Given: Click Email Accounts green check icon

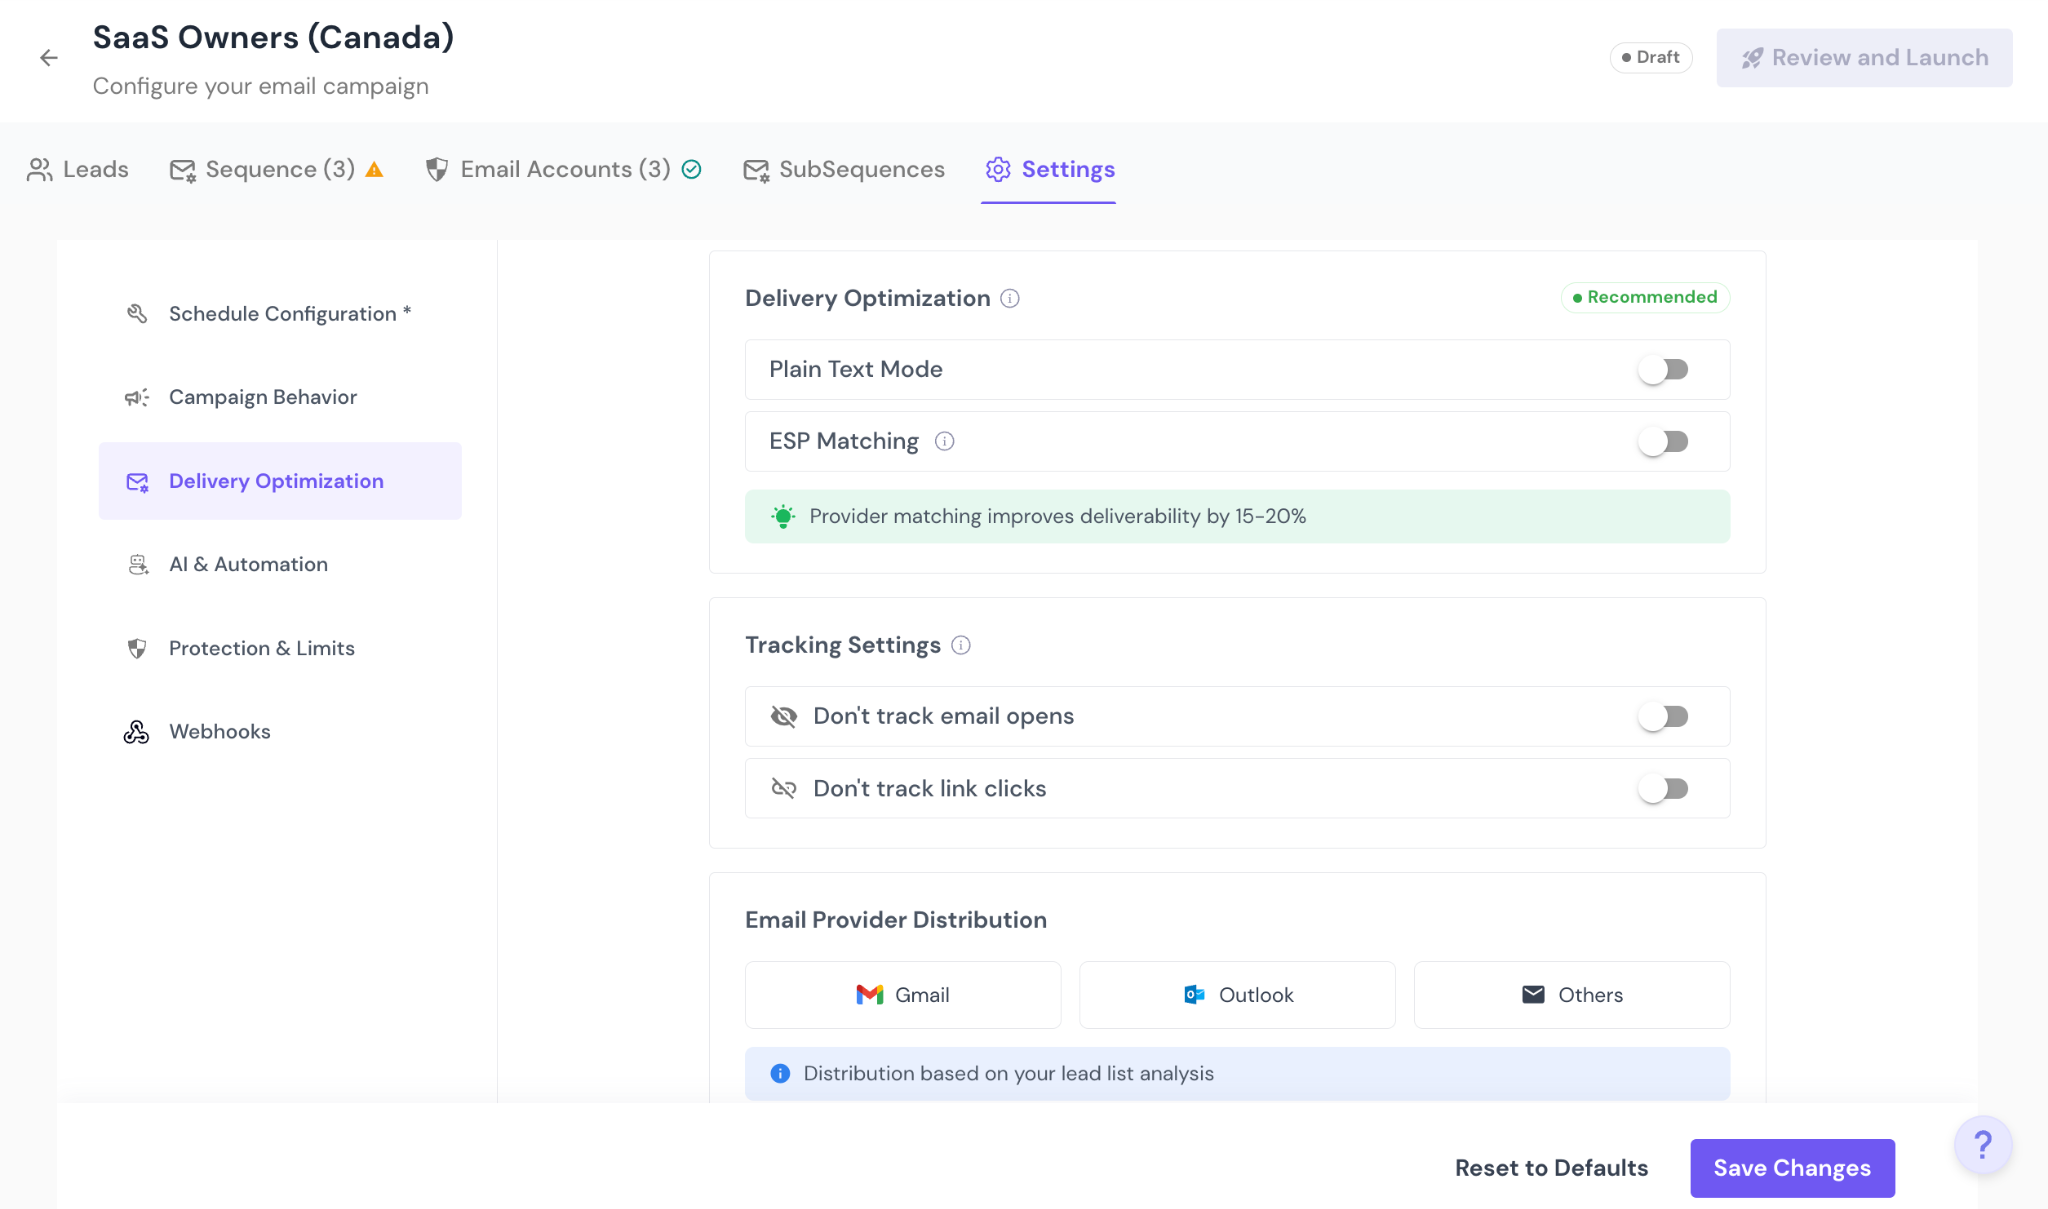Looking at the screenshot, I should (691, 170).
